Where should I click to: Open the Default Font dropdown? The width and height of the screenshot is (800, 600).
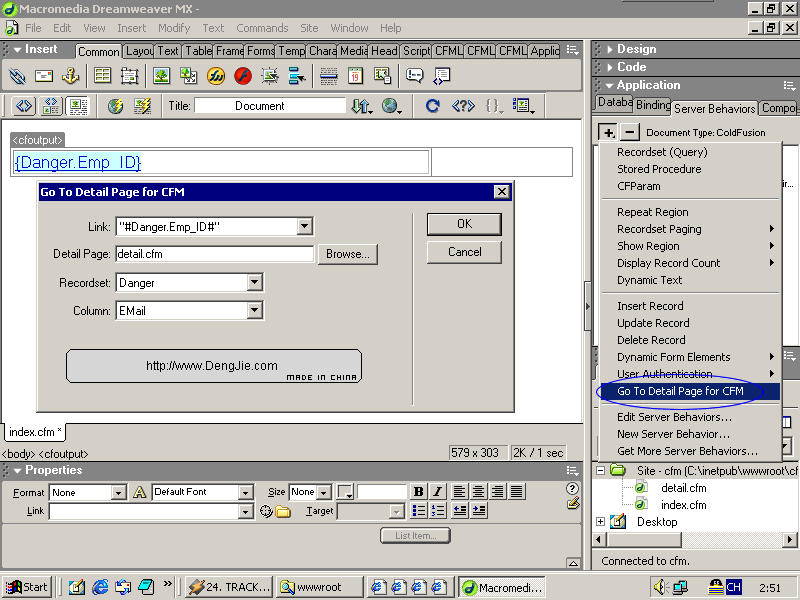[x=245, y=493]
